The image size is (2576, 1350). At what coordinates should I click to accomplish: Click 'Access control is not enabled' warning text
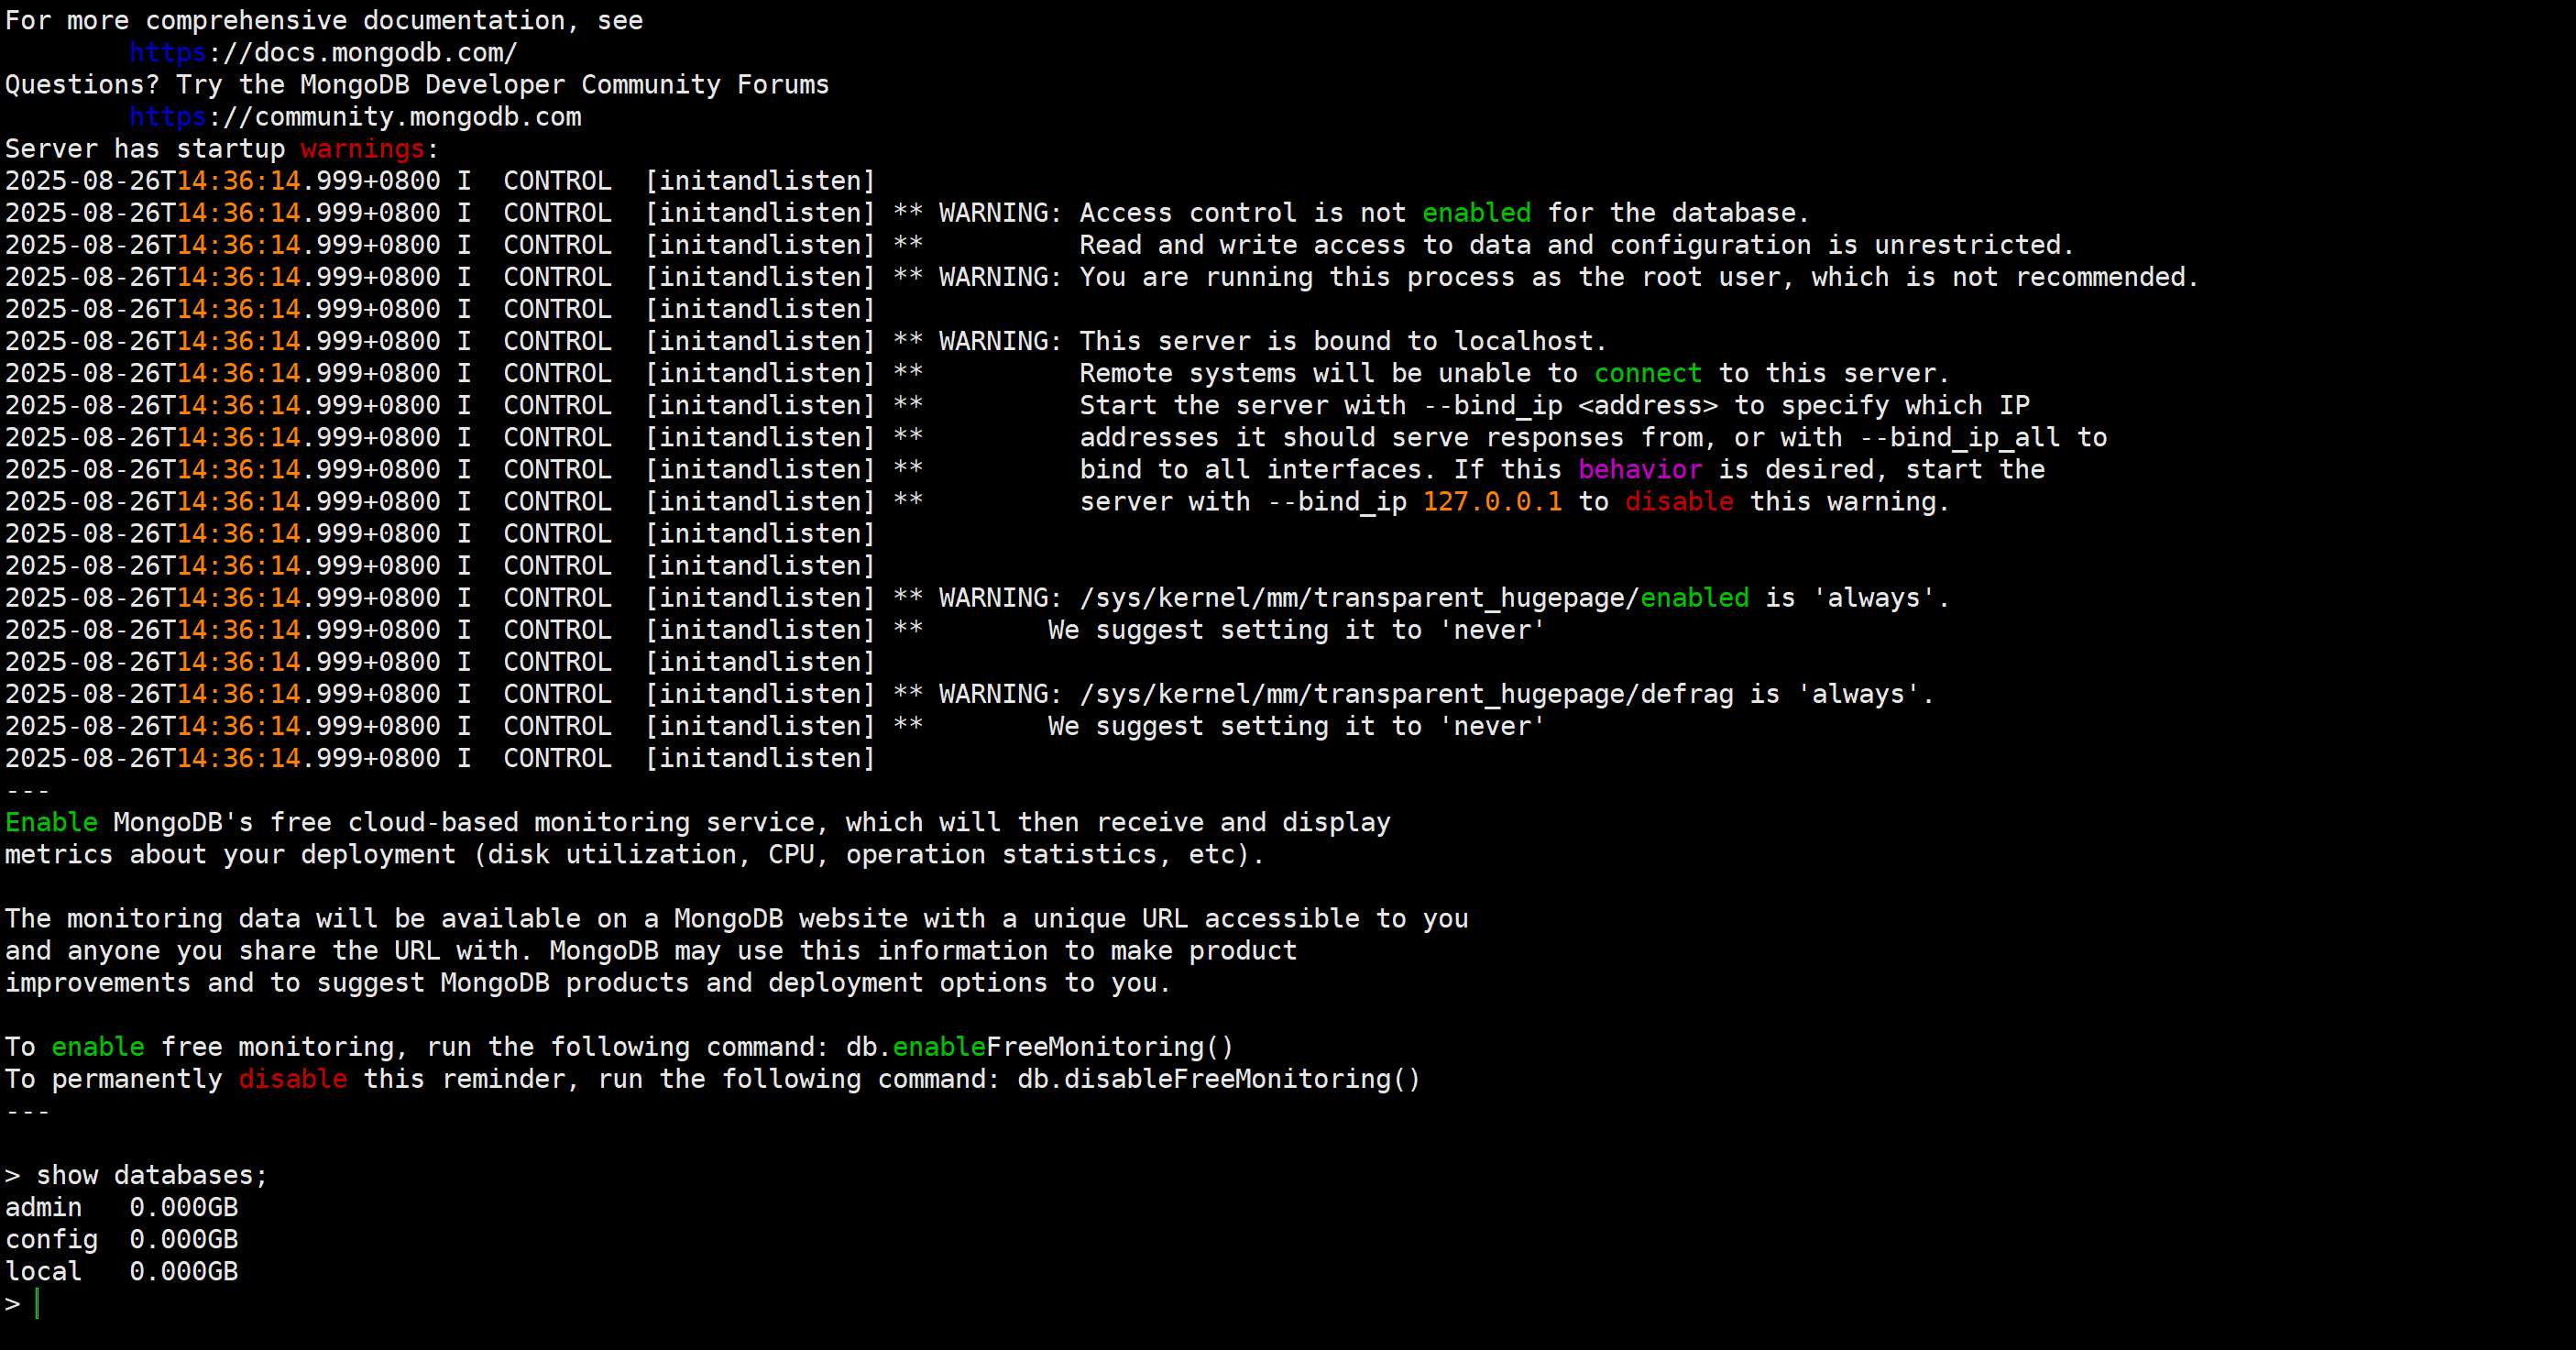click(1444, 213)
